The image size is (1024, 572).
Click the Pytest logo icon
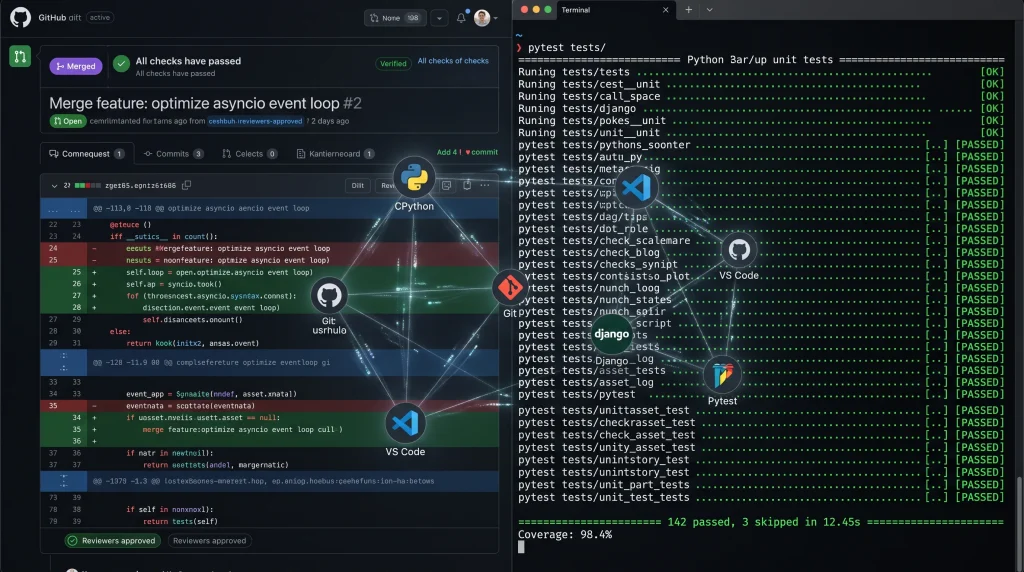point(722,375)
